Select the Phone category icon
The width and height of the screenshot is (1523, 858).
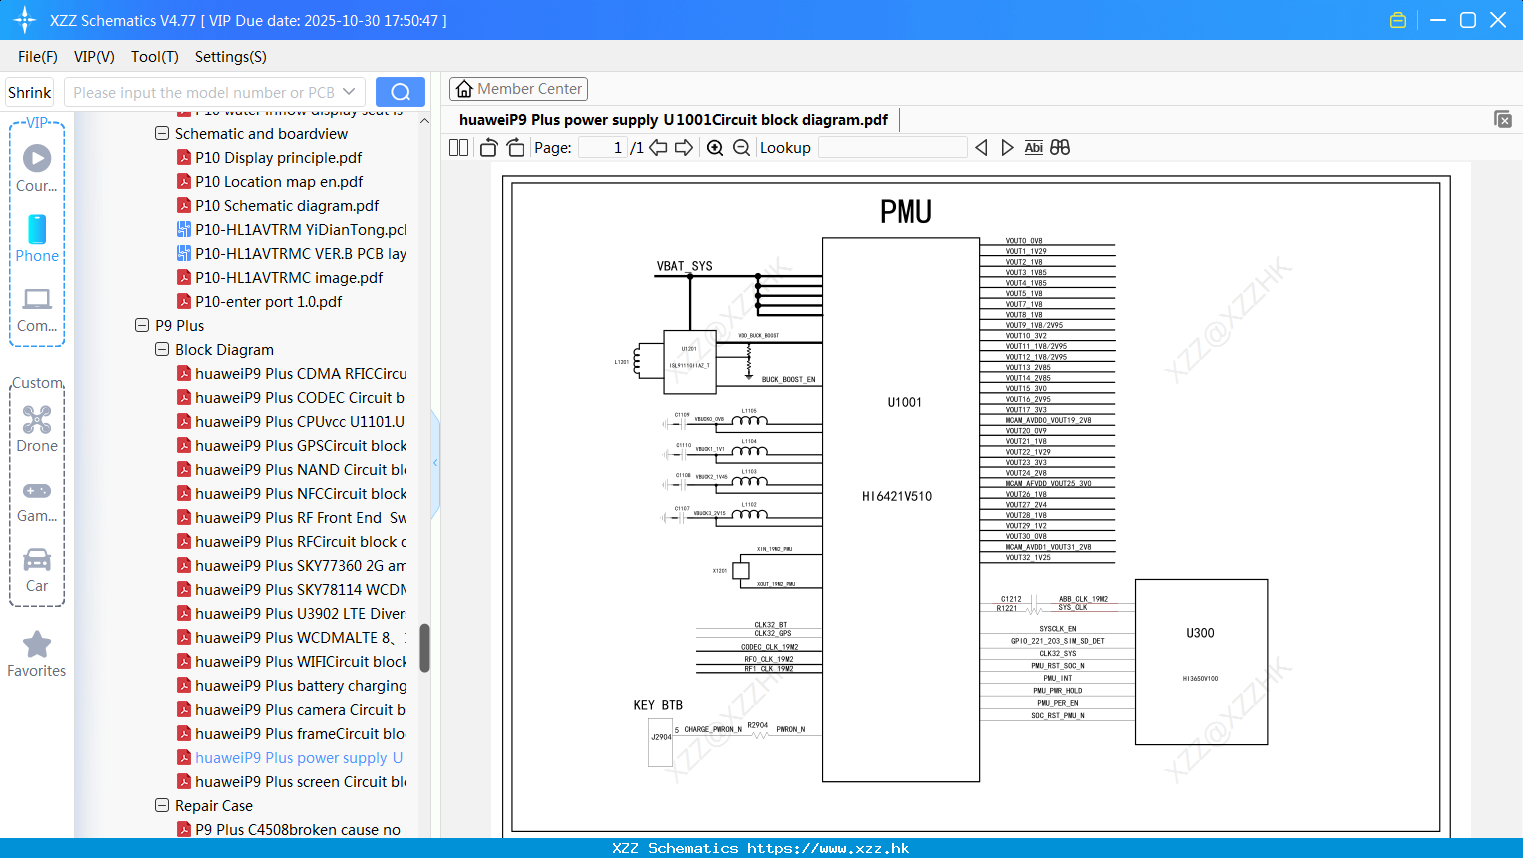(37, 239)
